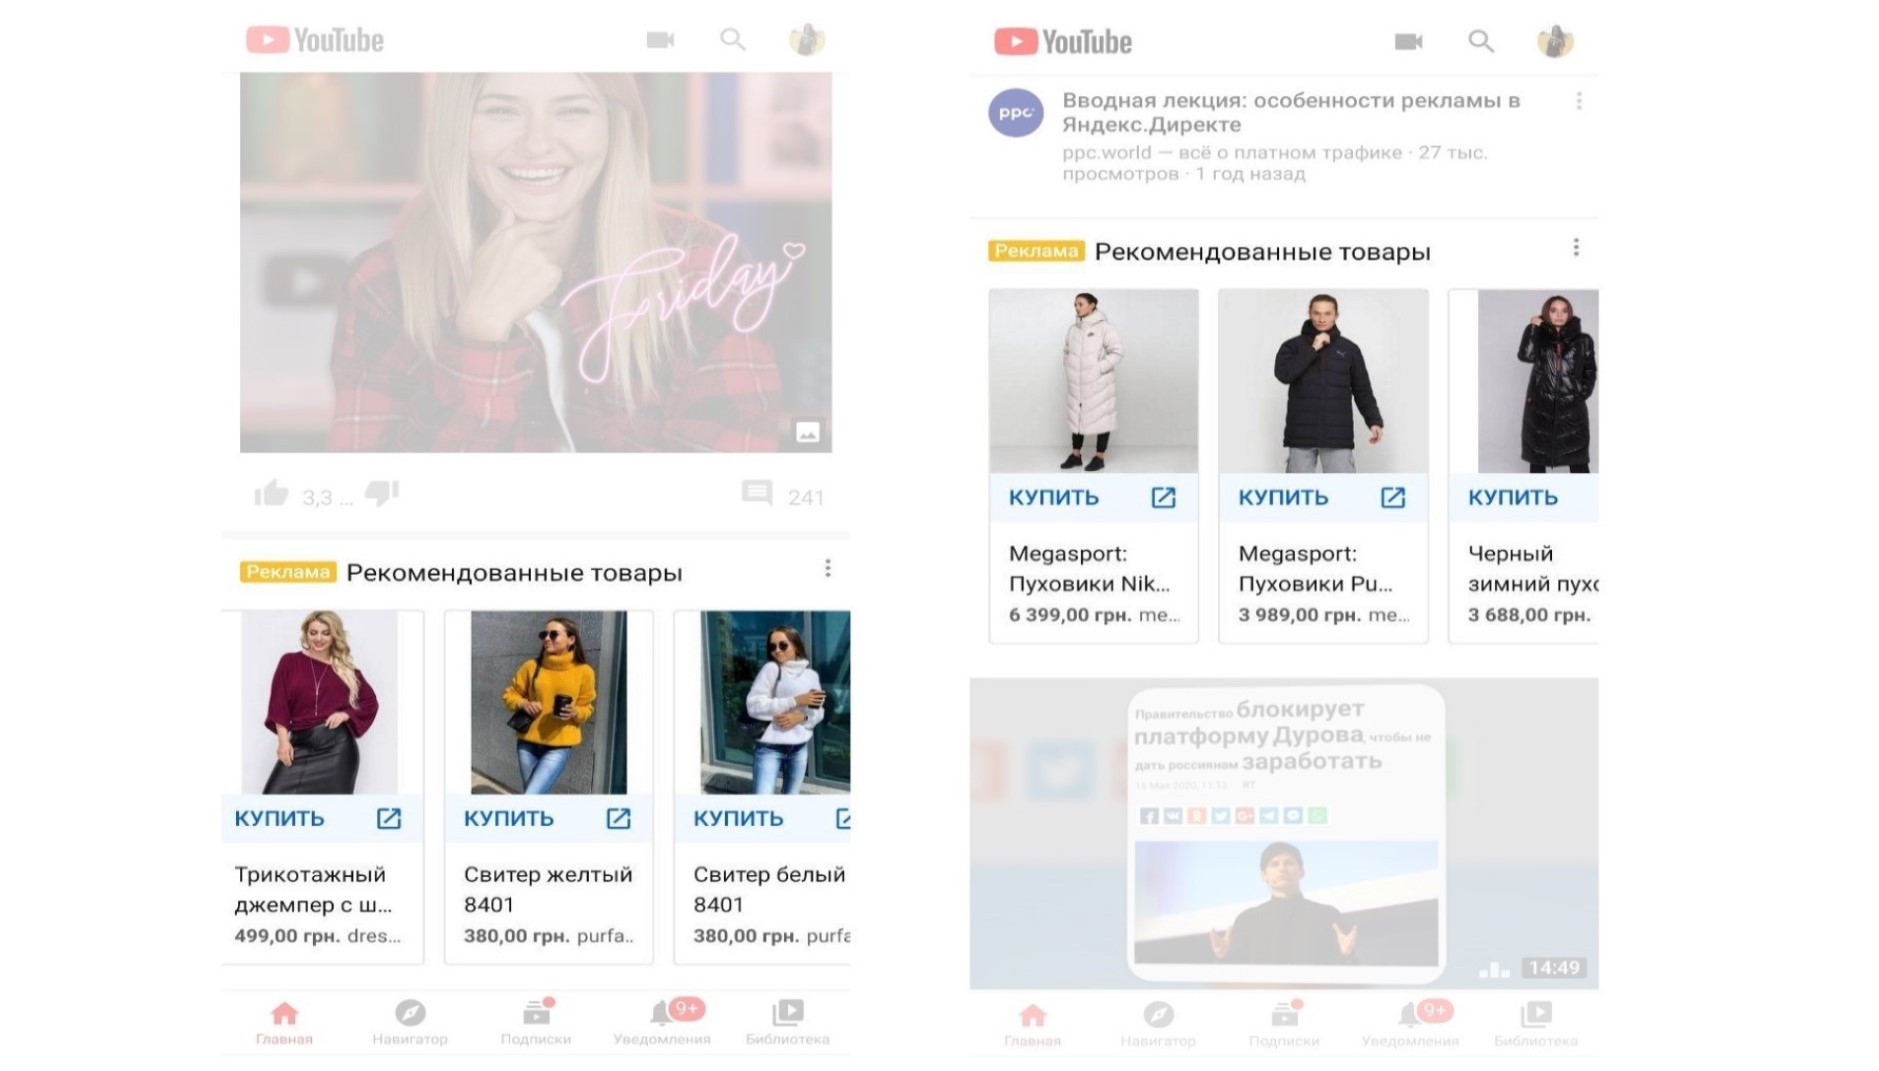Screen dimensions: 1879x1071
Task: Expand options menu for Яндекс.Директ lecture video
Action: point(1579,101)
